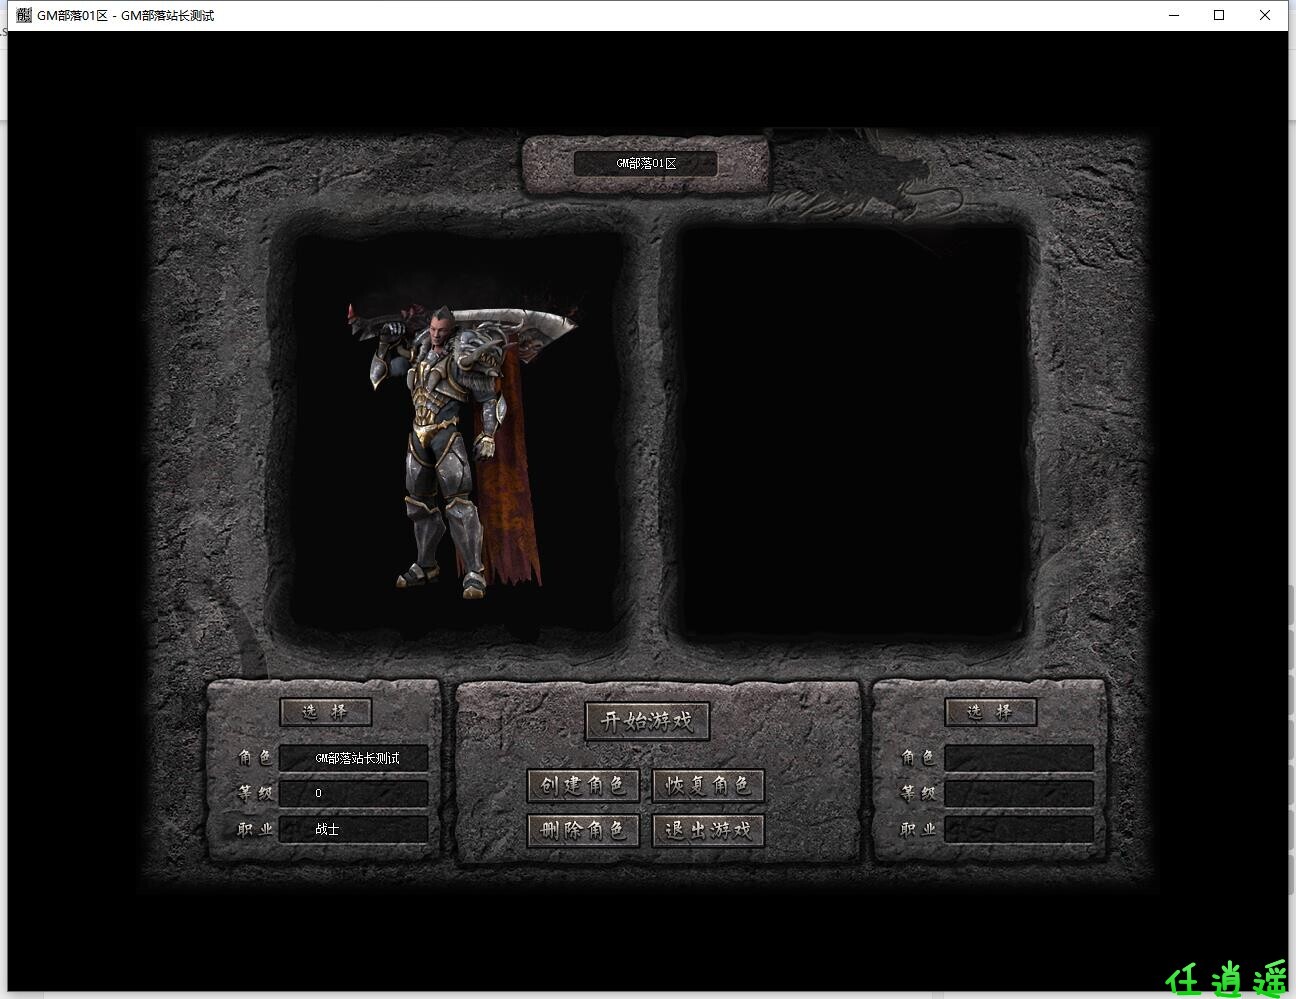Click the left 选择 select button

325,712
